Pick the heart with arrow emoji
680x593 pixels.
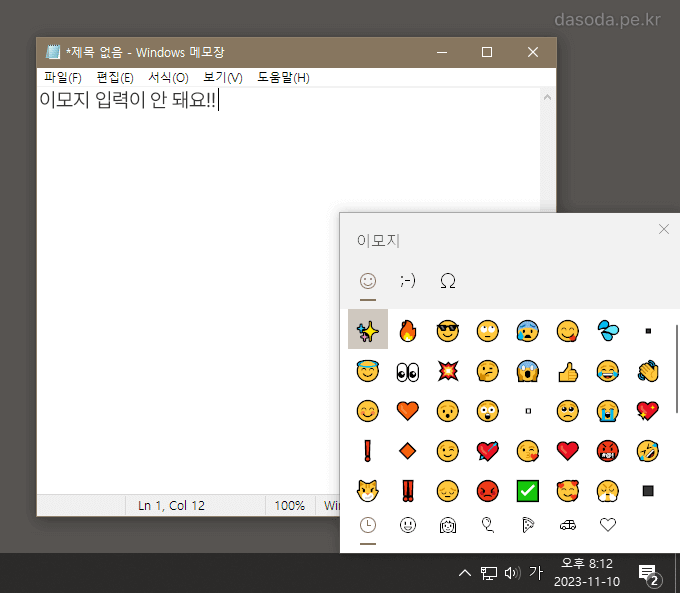point(487,451)
